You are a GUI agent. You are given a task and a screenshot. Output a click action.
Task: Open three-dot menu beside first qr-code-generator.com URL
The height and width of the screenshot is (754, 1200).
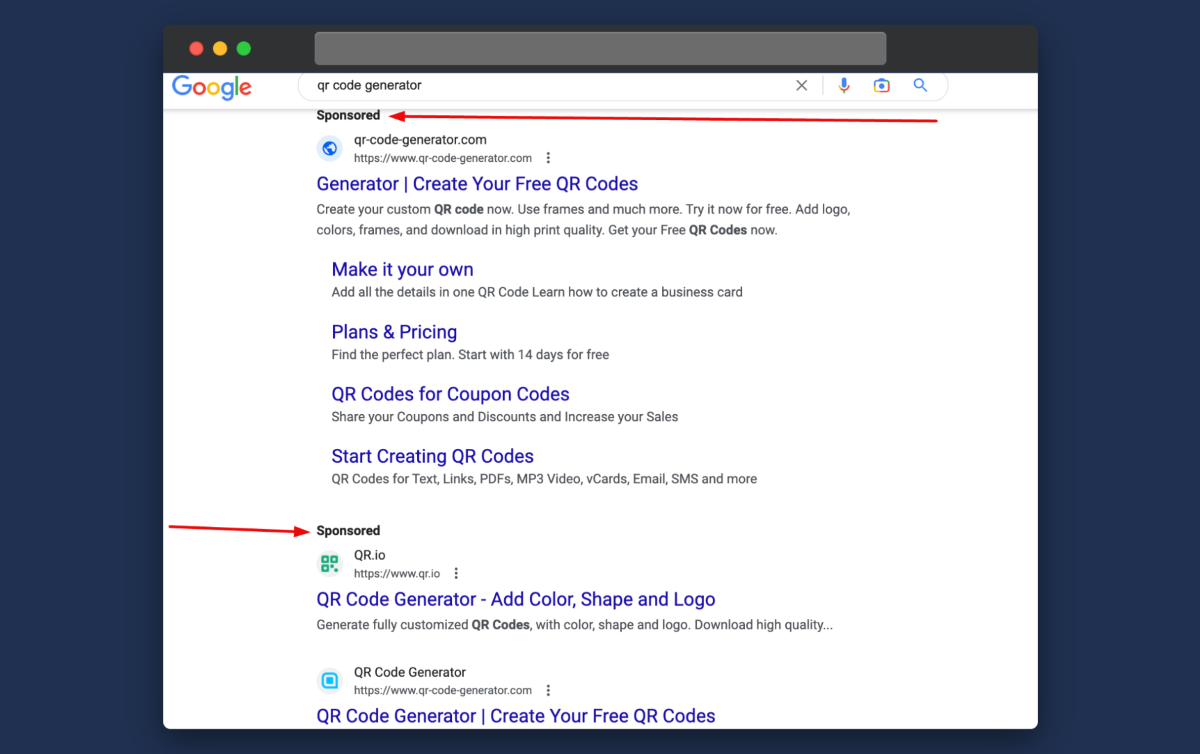click(548, 158)
